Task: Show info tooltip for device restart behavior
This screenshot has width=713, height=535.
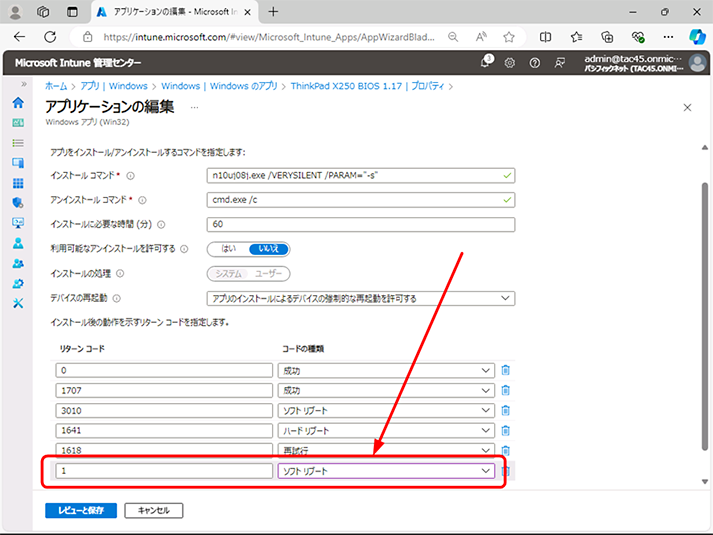Action: pos(116,299)
